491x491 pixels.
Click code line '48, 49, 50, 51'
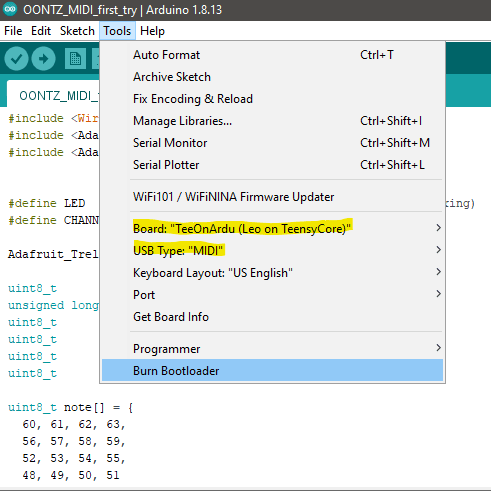tap(71, 475)
